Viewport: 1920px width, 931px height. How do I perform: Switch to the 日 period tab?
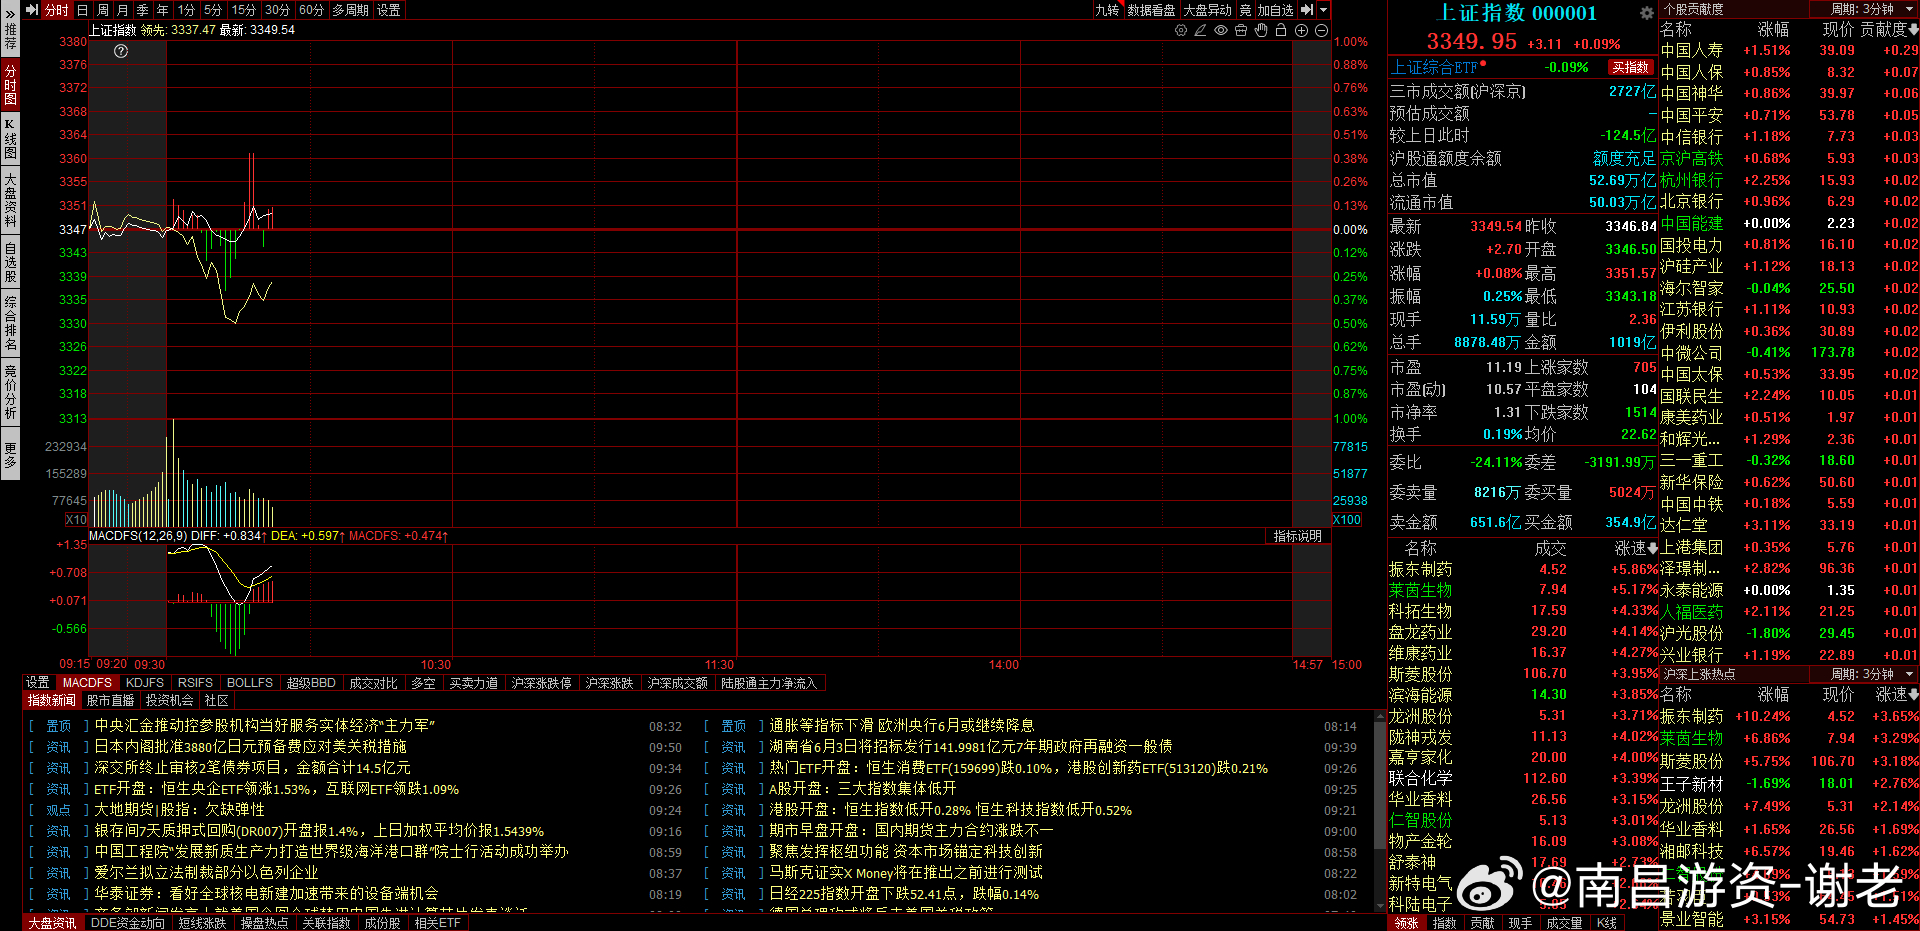tap(82, 10)
